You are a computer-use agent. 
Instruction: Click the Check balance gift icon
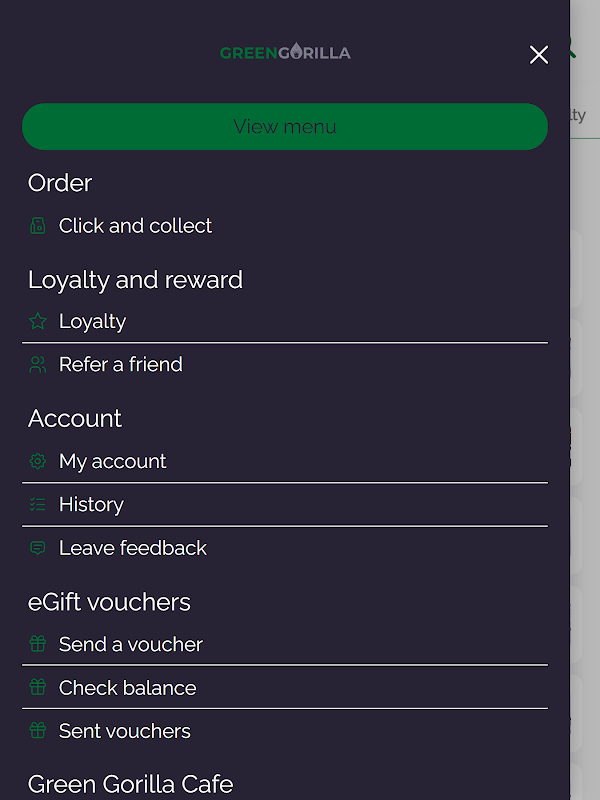38,688
